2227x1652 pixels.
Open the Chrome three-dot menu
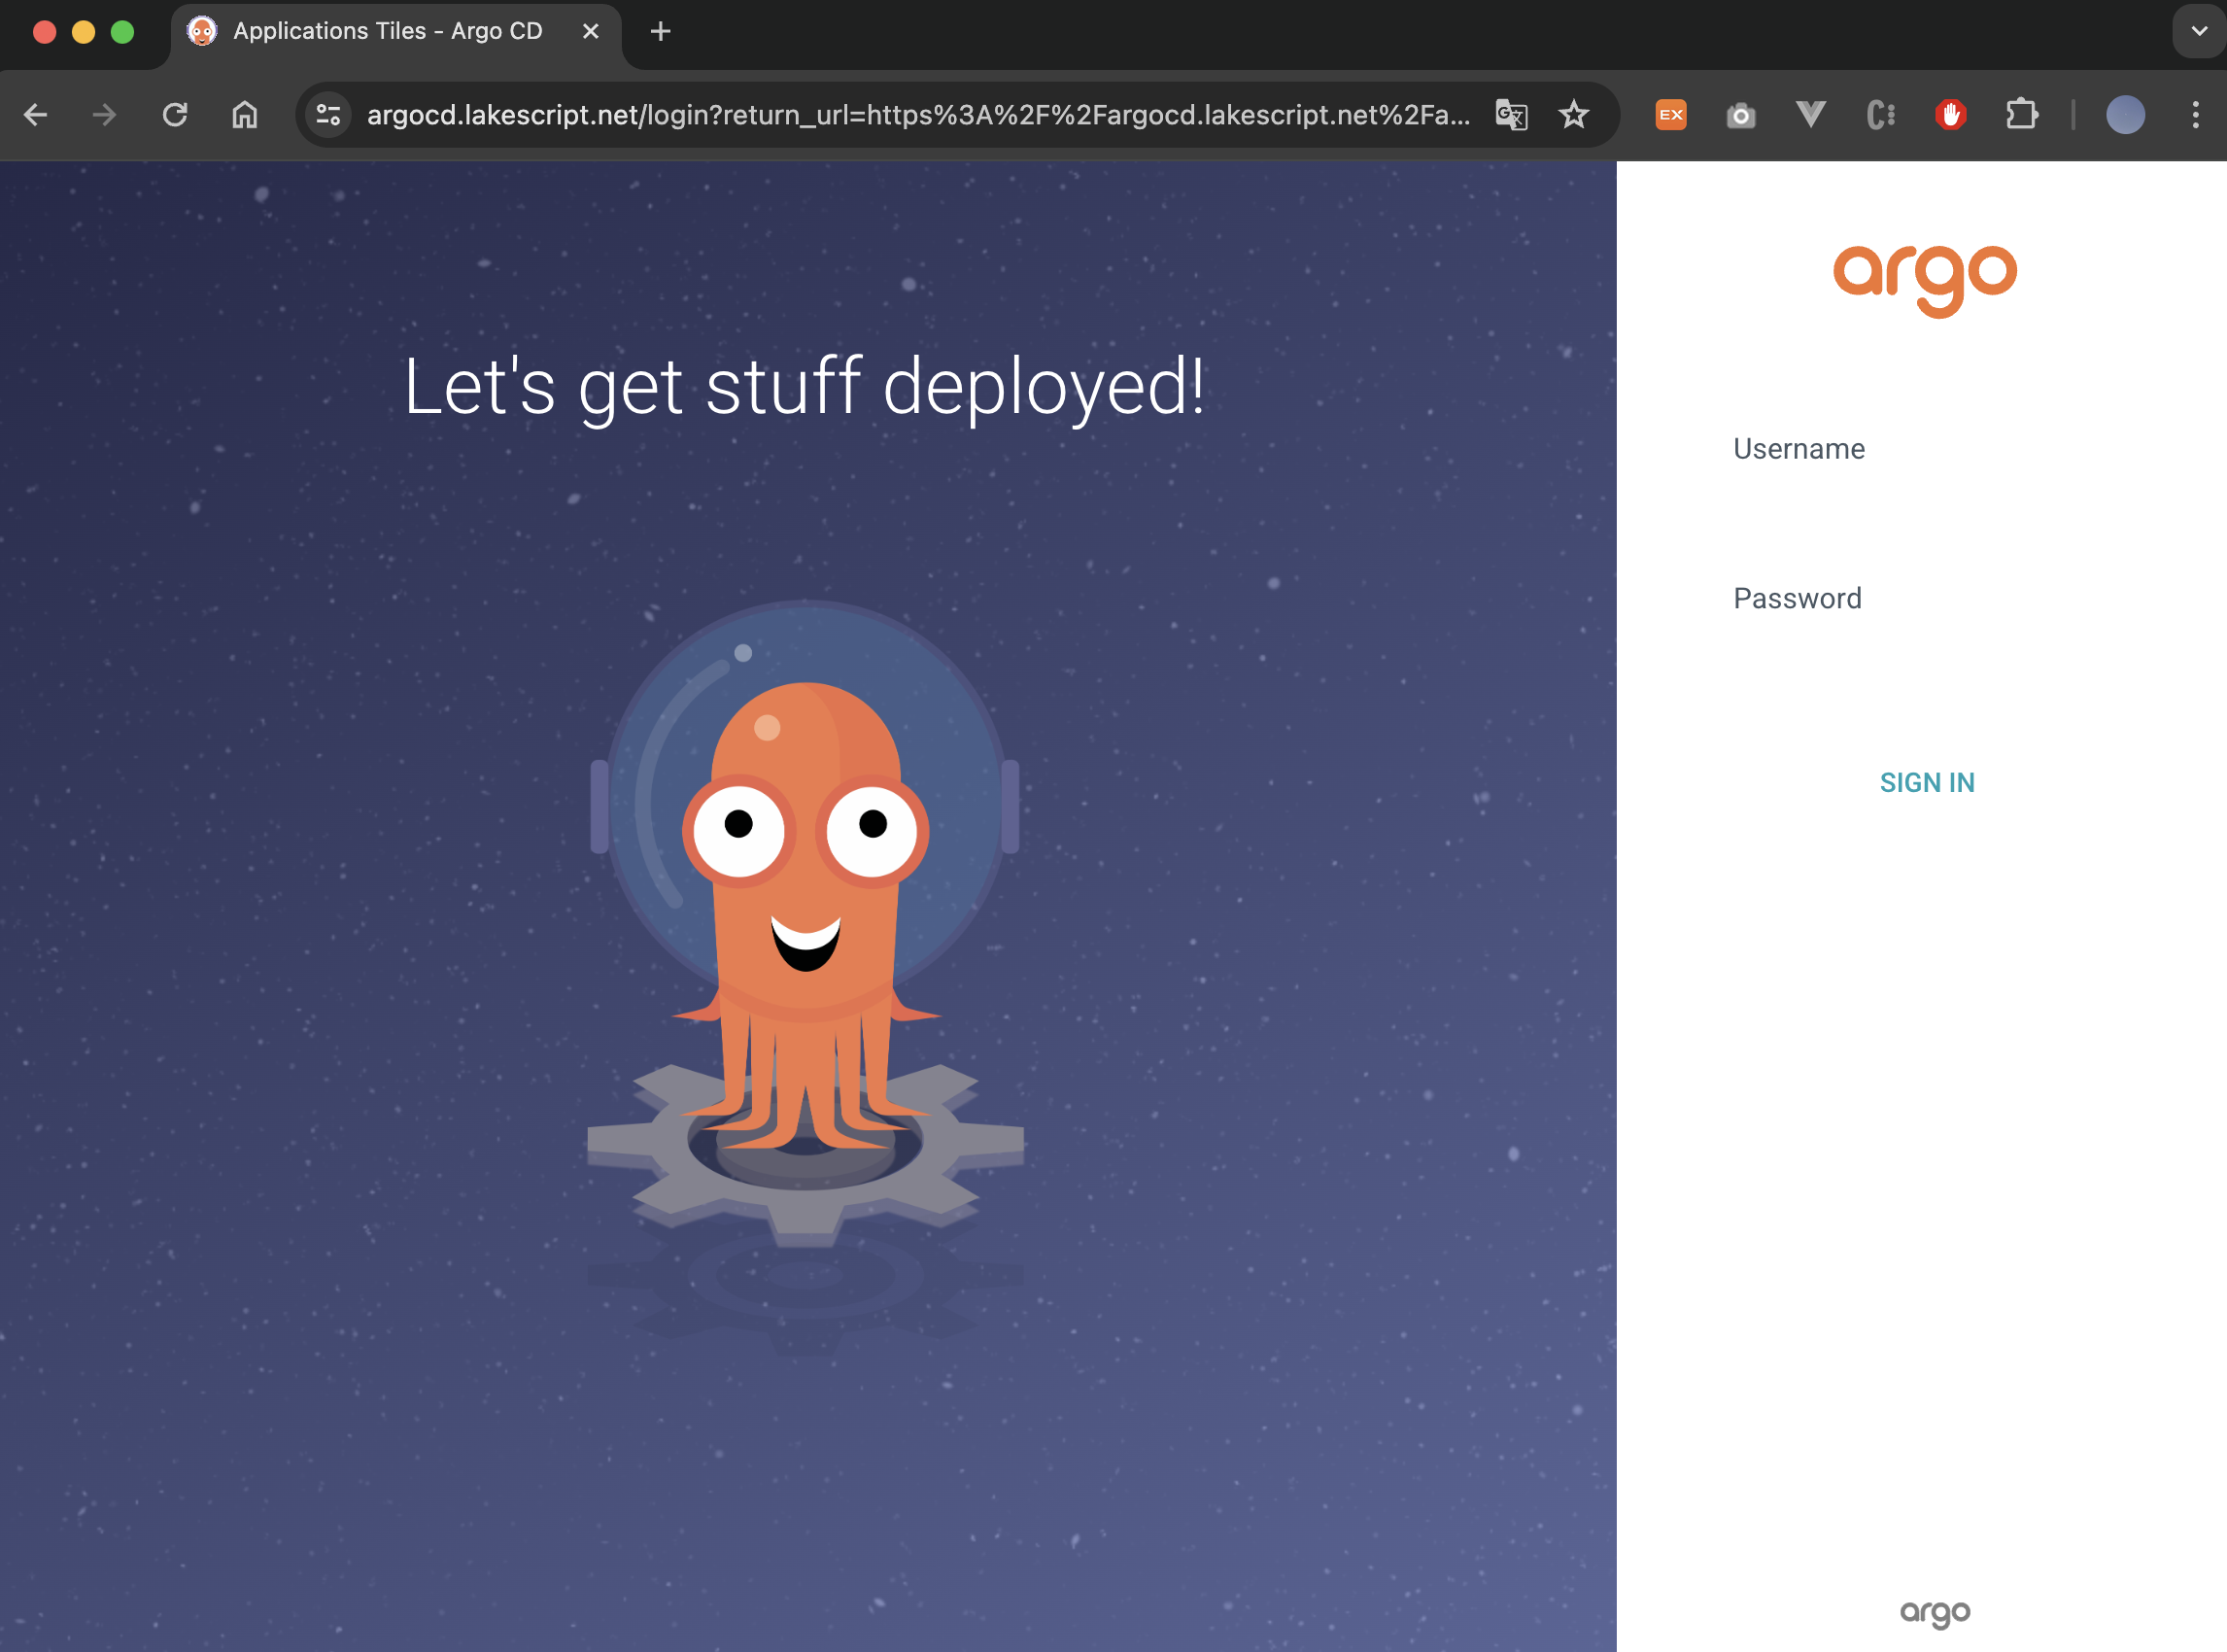[2196, 115]
